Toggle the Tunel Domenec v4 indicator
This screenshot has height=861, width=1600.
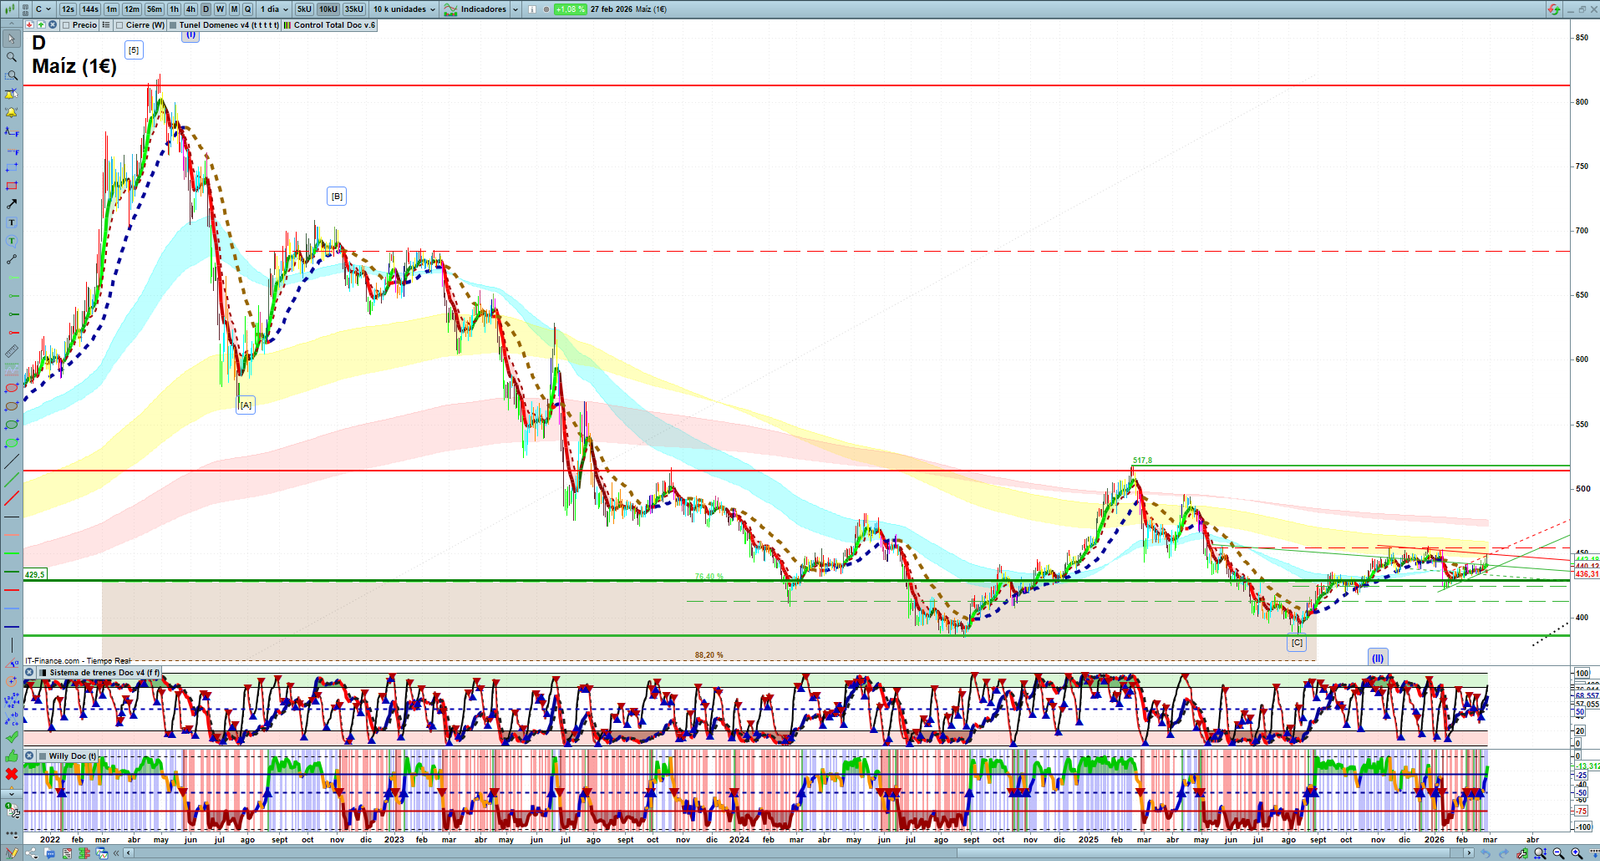(174, 25)
